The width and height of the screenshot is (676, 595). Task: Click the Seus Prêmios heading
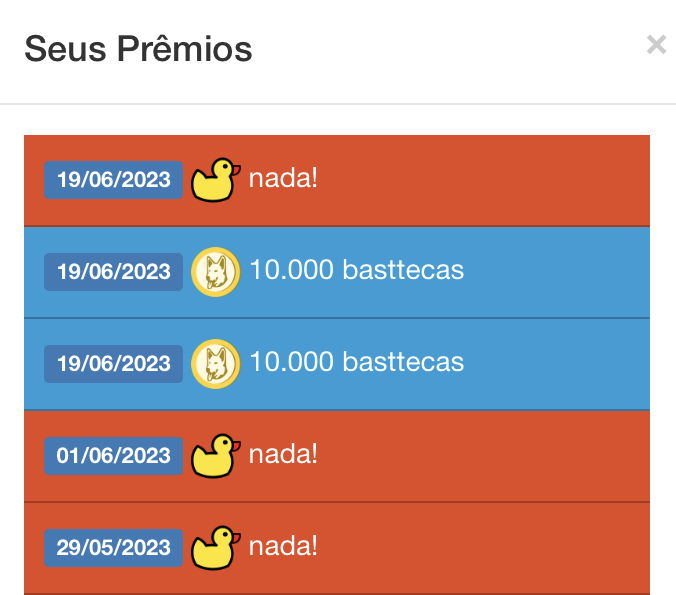click(138, 48)
